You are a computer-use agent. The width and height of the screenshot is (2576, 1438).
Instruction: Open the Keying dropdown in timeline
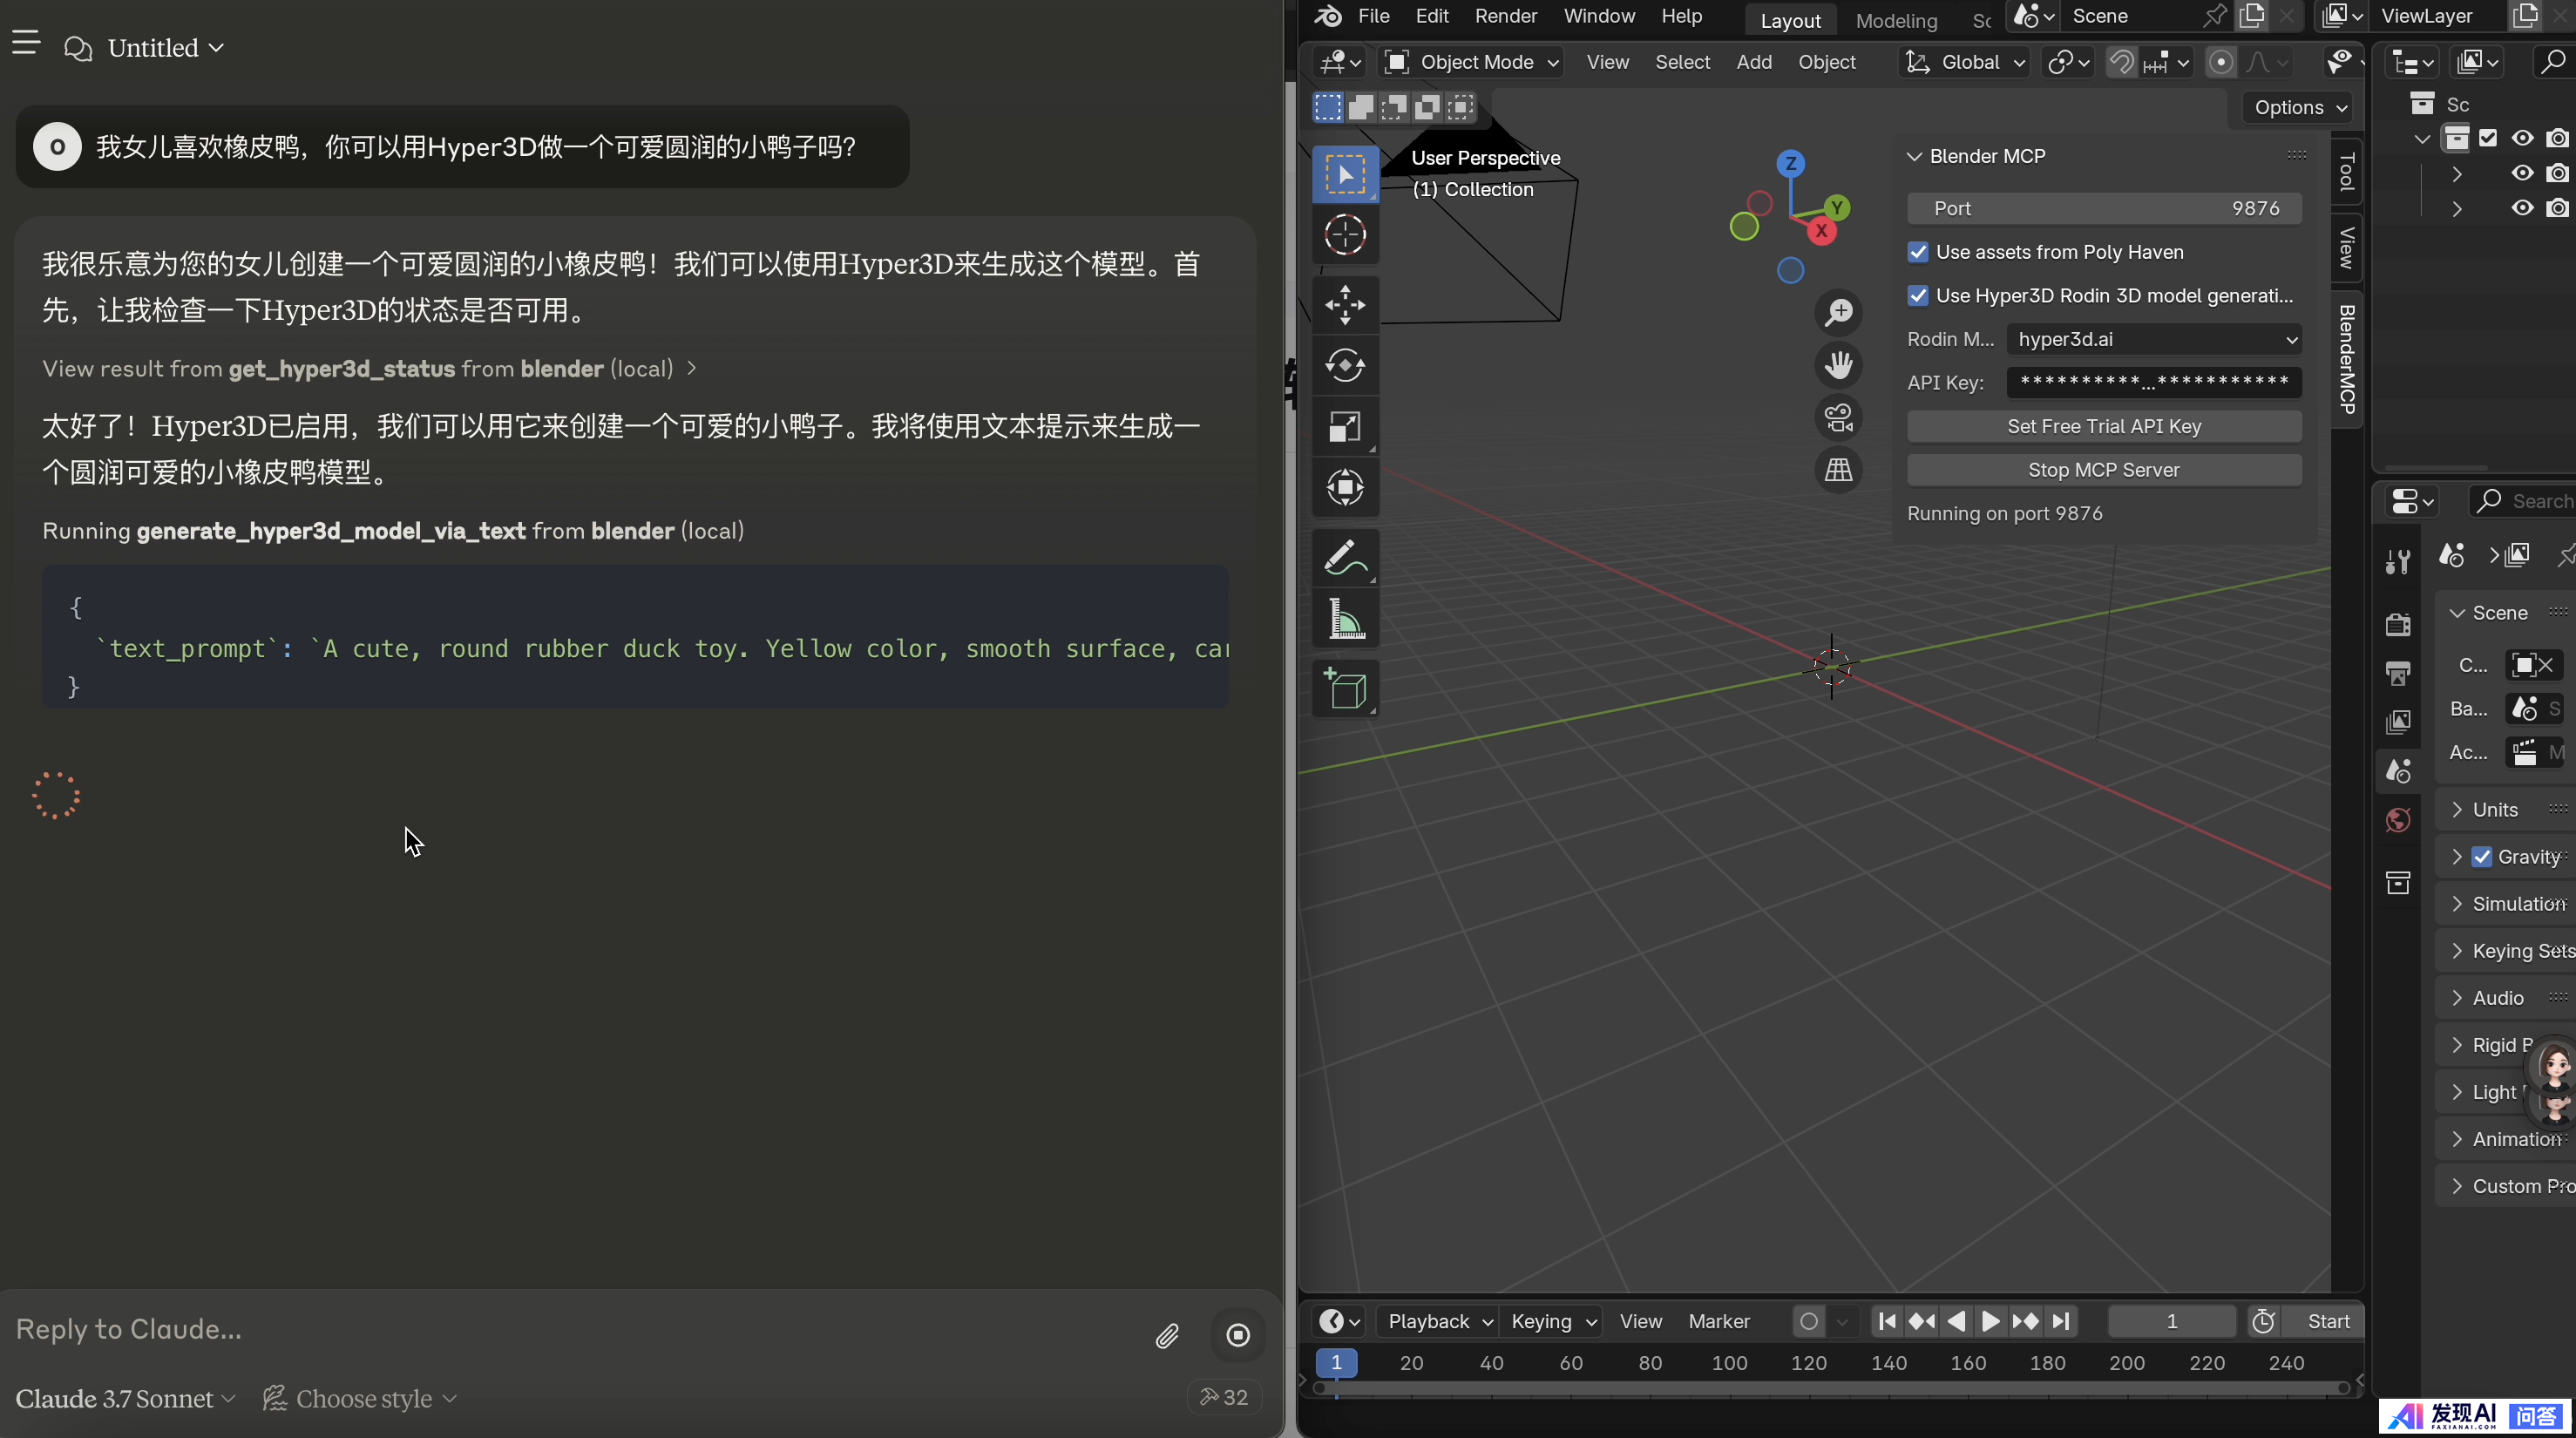(x=1552, y=1321)
